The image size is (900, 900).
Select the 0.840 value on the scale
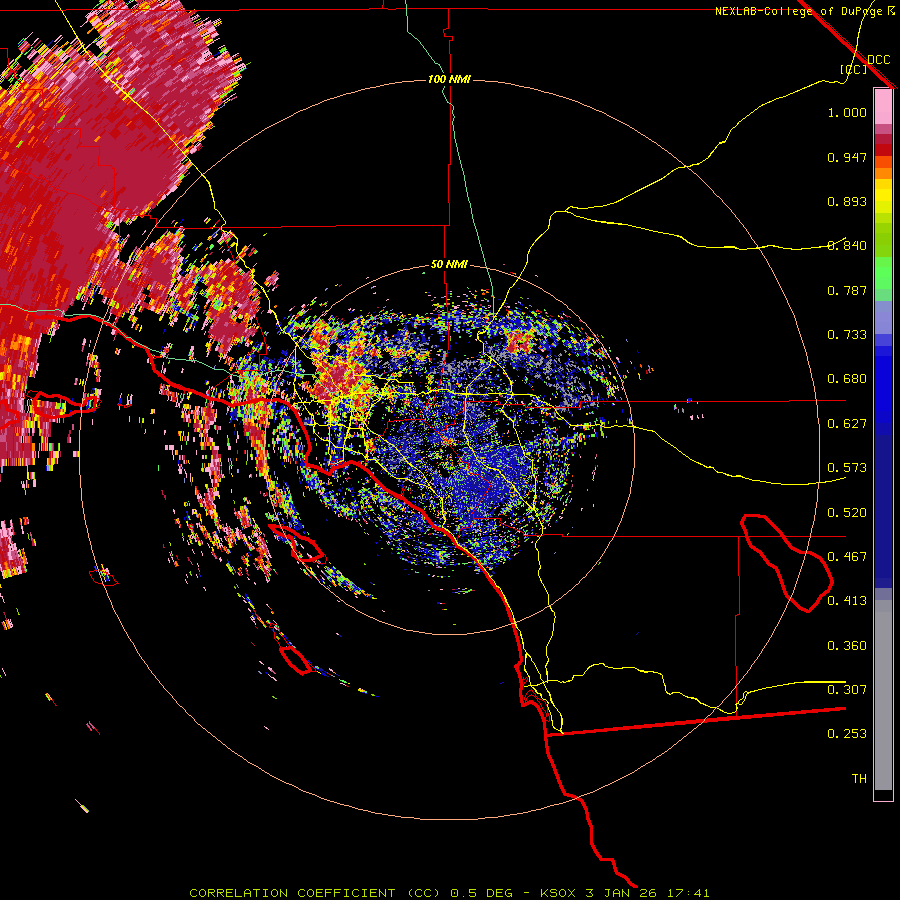[847, 246]
